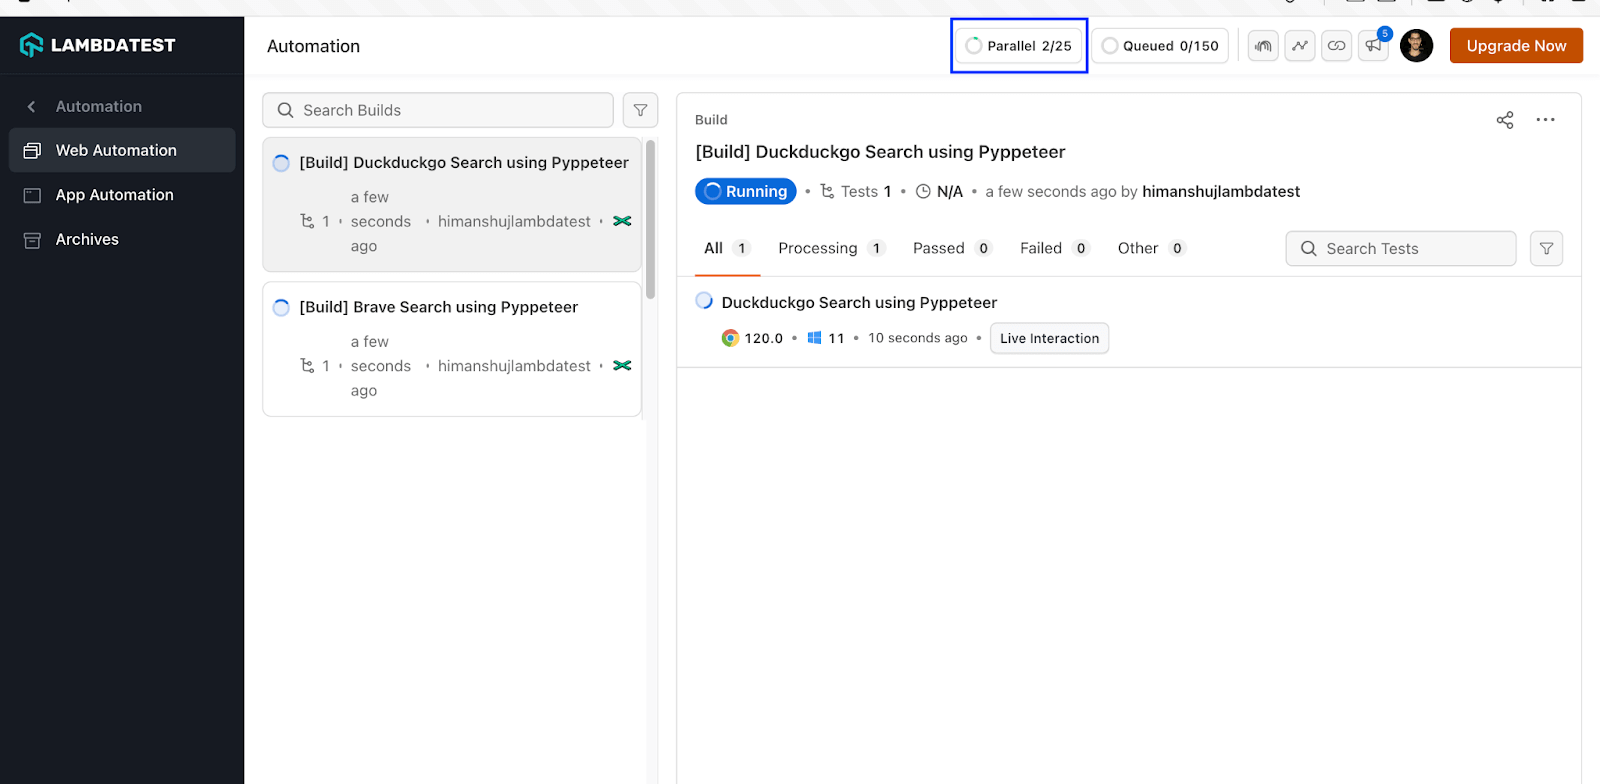Open the link icon in header
Viewport: 1600px width, 784px height.
coord(1336,46)
